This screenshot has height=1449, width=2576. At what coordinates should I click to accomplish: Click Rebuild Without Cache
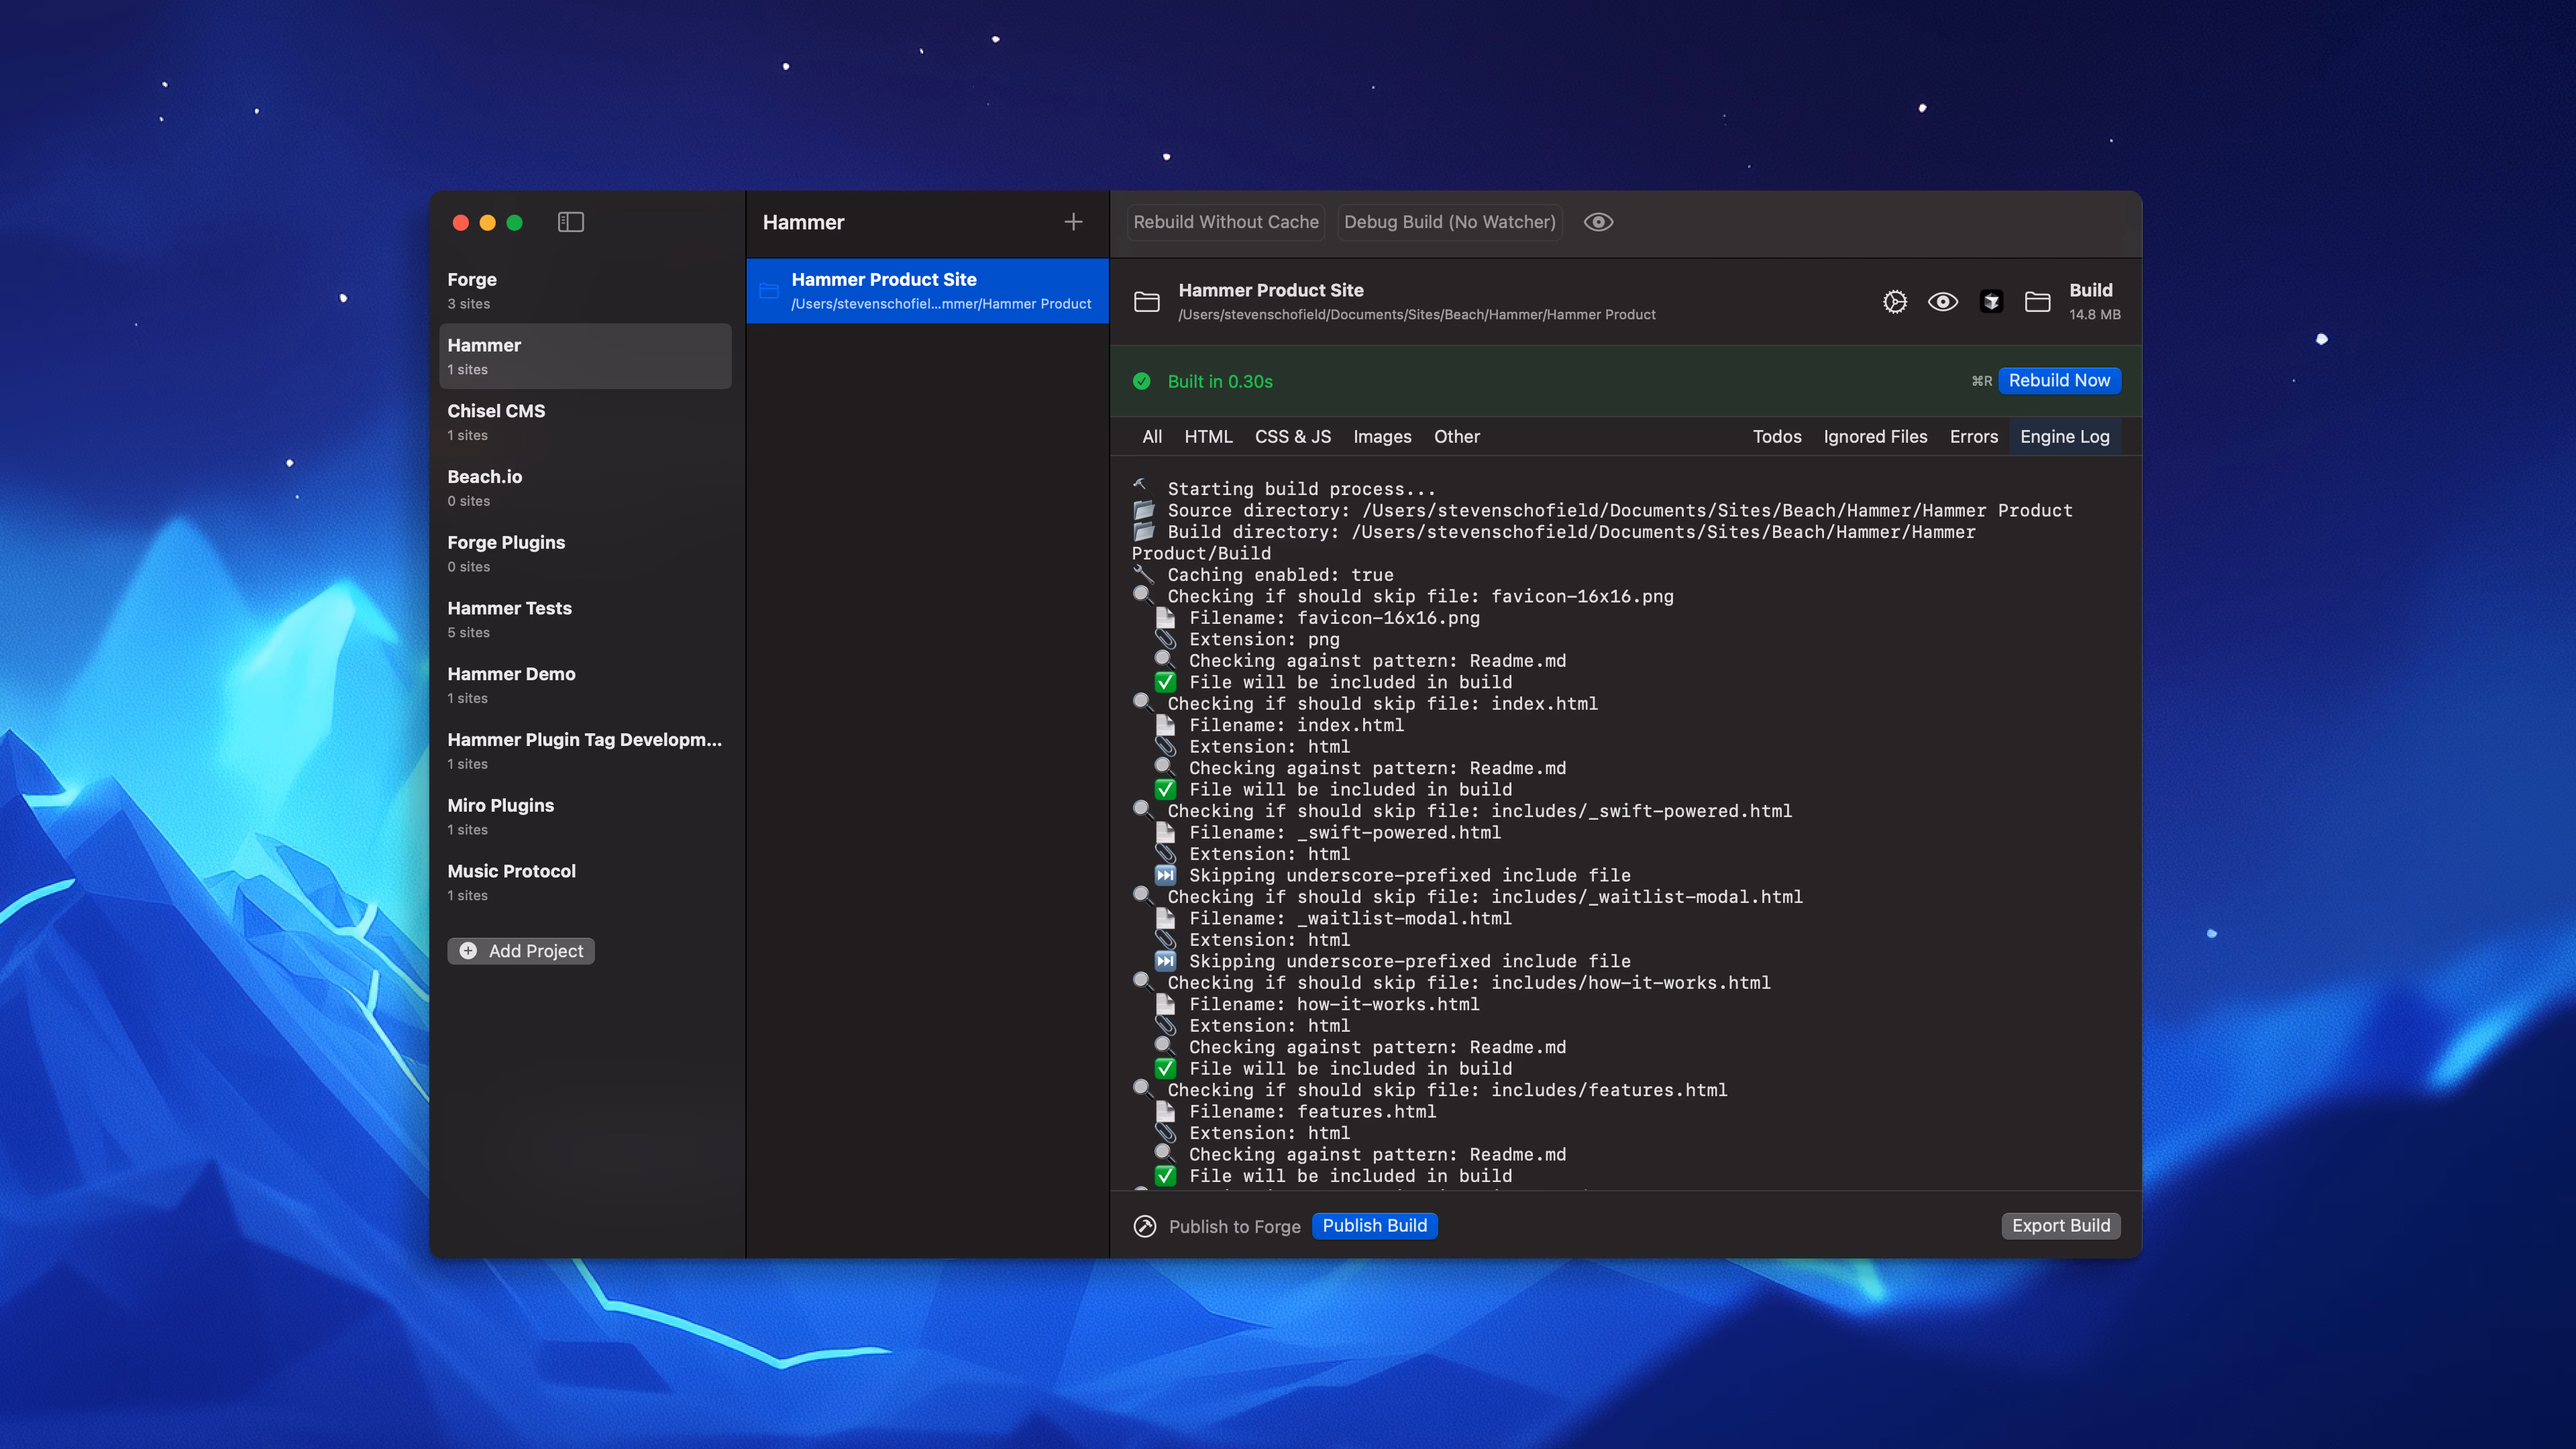(1225, 222)
